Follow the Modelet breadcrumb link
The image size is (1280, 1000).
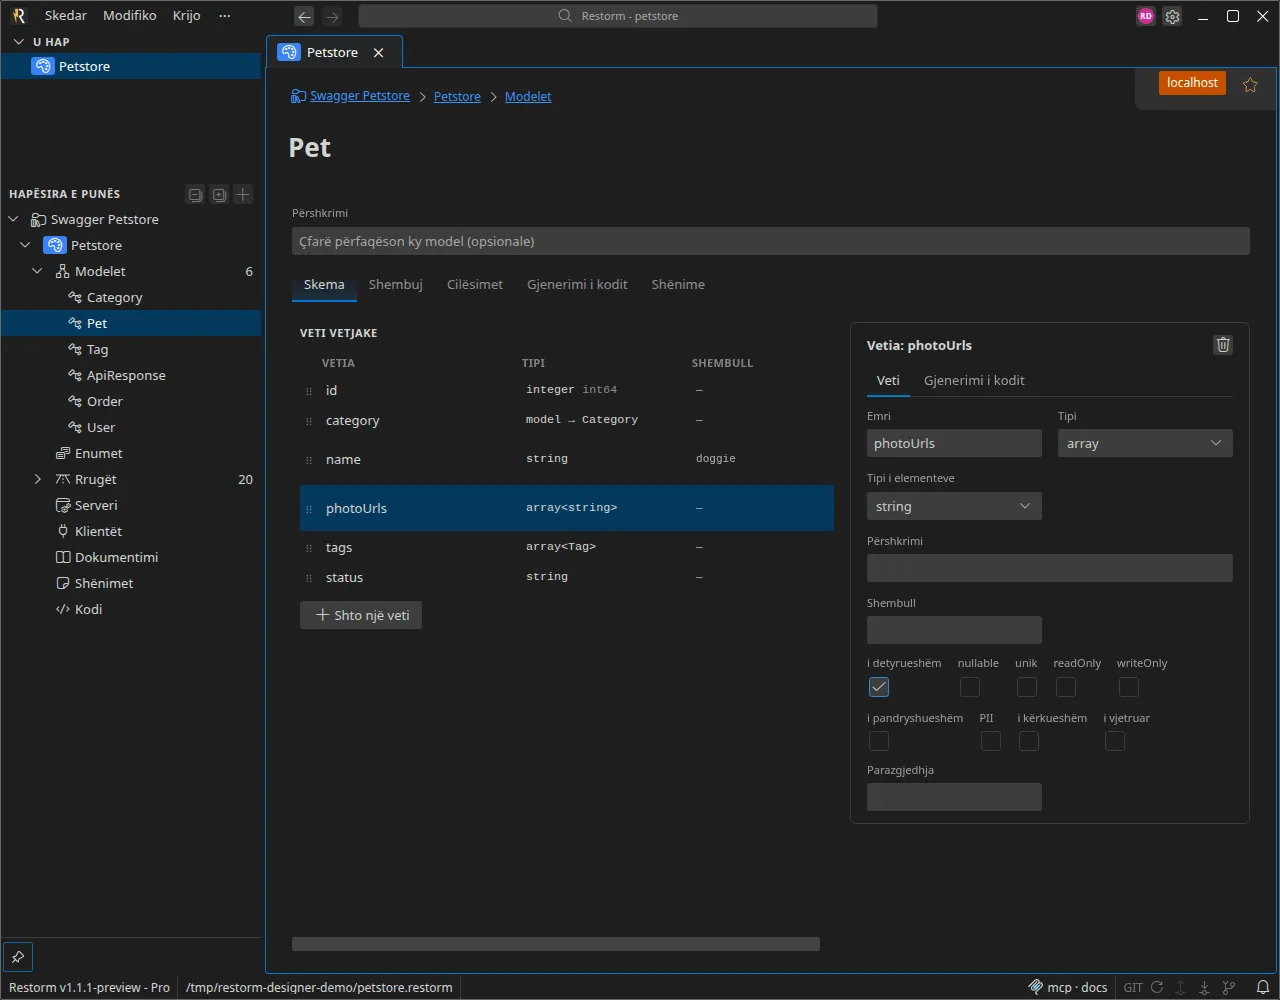tap(528, 96)
